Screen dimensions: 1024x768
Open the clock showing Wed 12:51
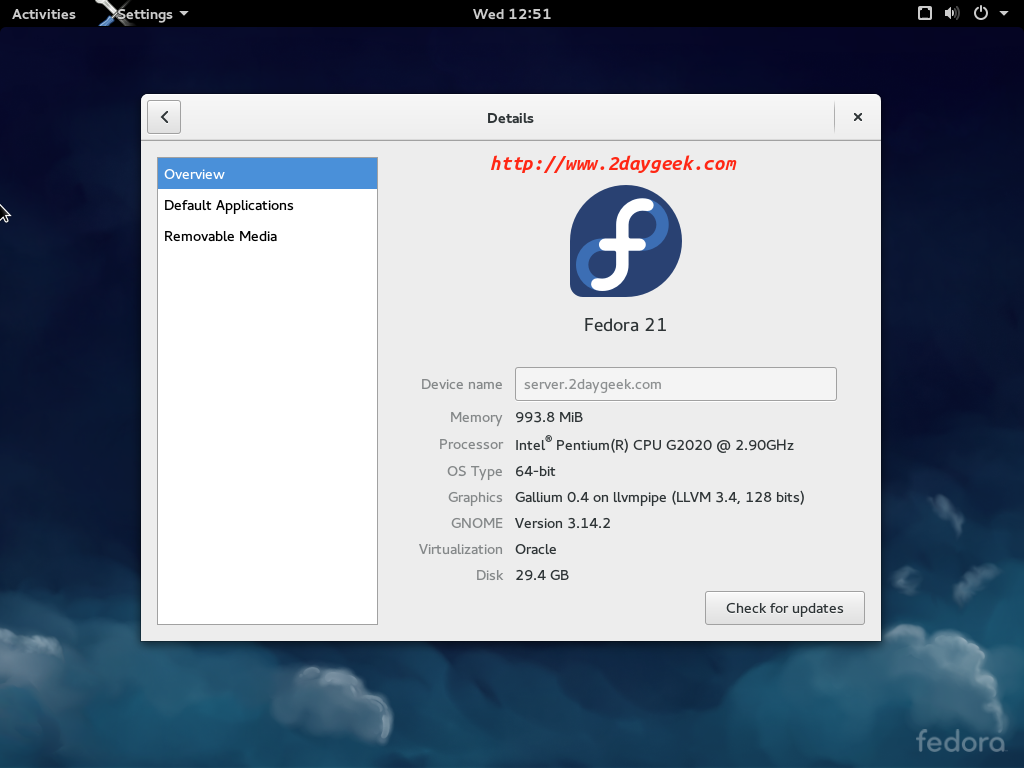[x=511, y=14]
